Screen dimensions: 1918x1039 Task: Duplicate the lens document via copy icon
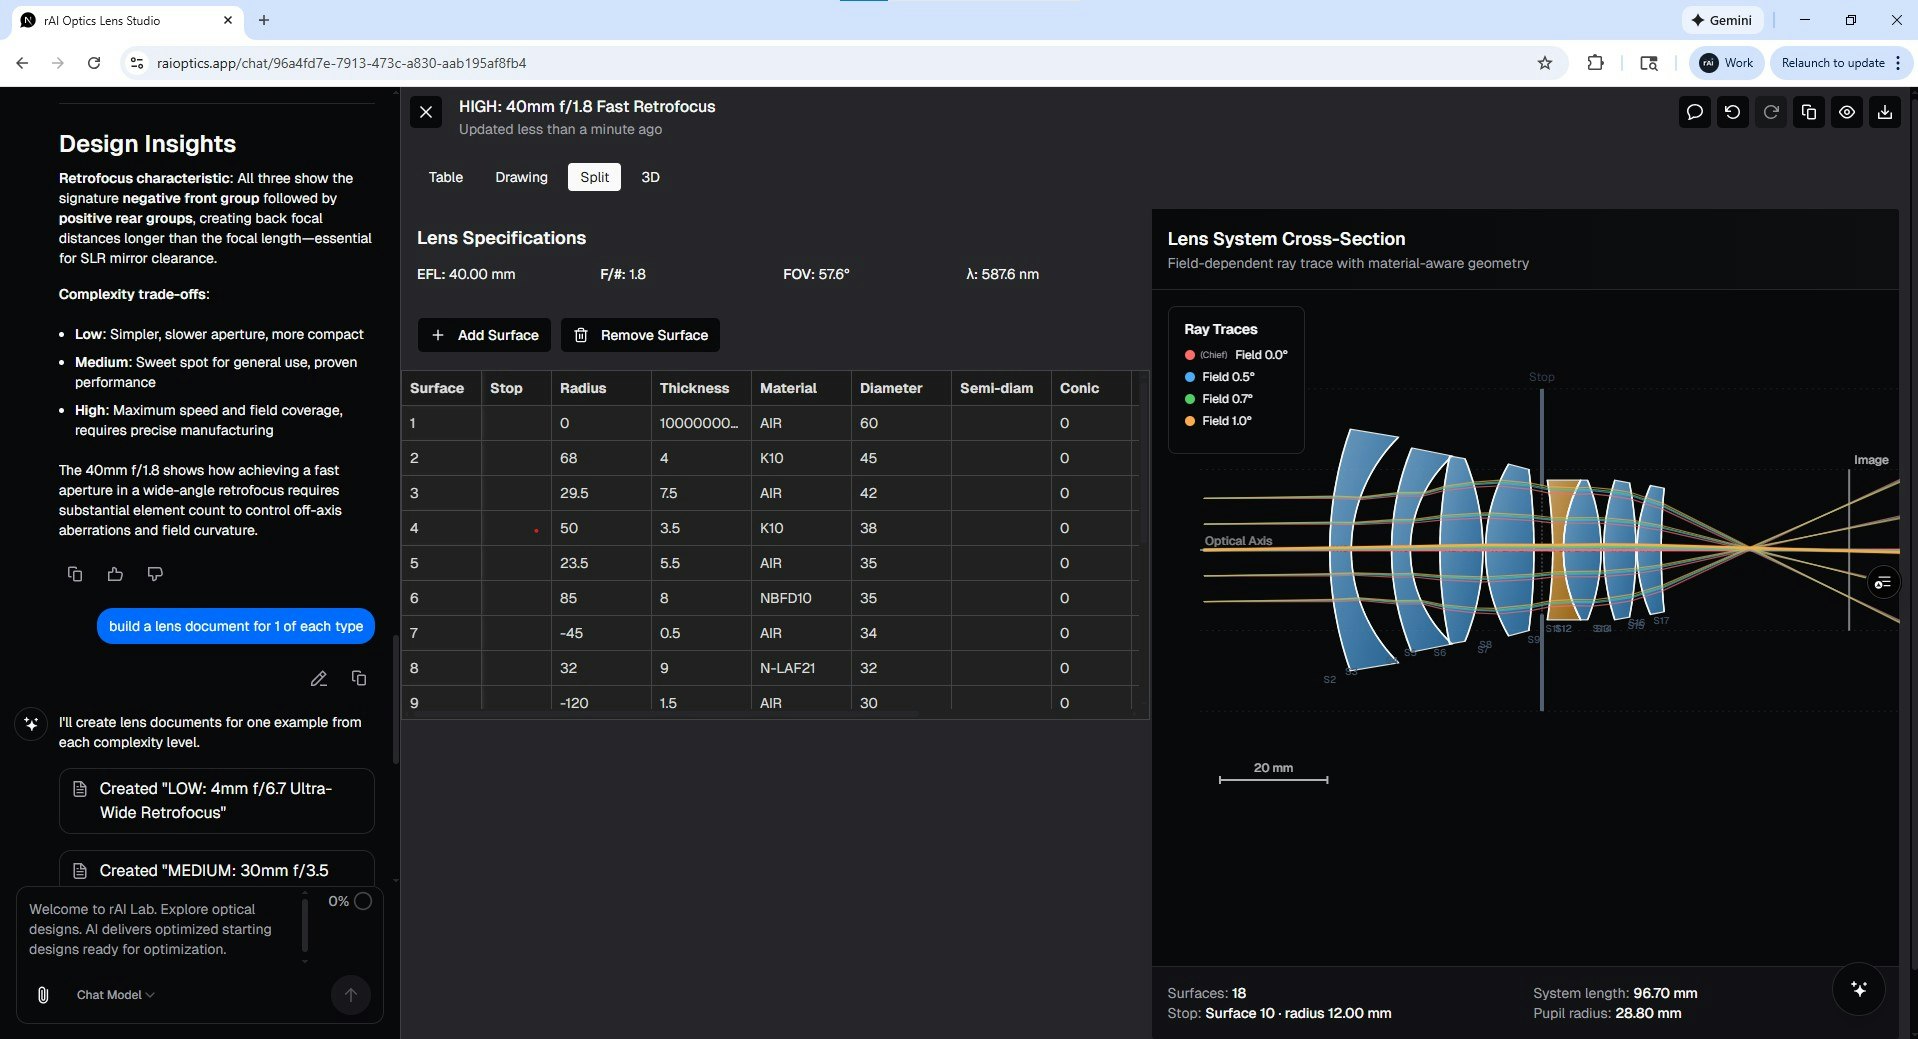tap(1808, 112)
